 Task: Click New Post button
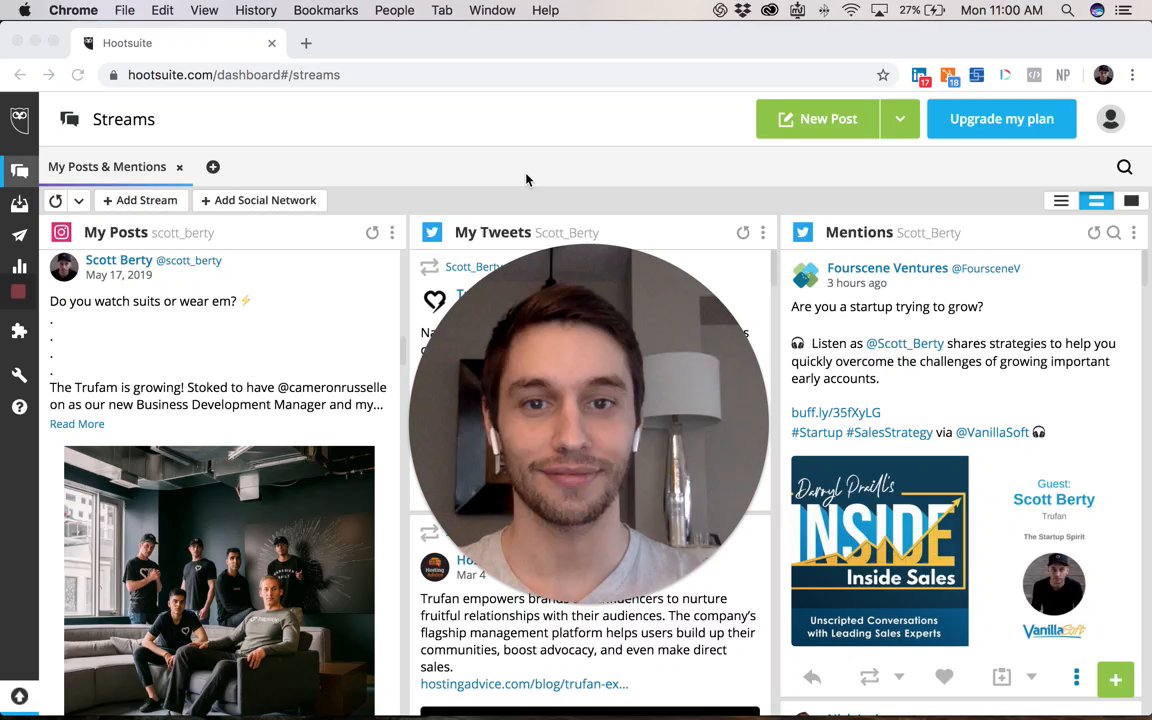click(x=818, y=119)
